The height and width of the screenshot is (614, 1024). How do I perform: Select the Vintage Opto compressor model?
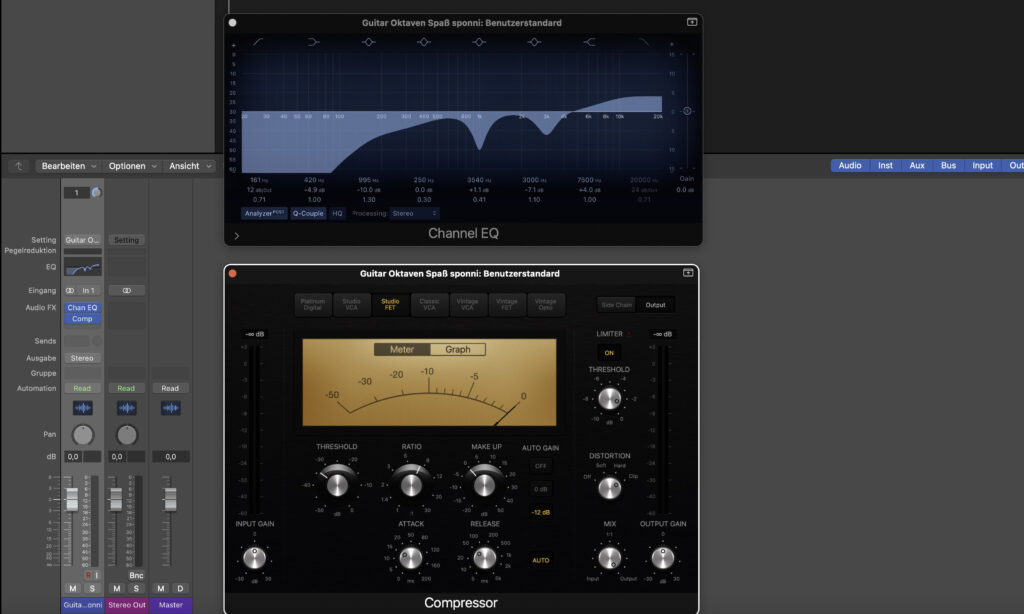coord(545,304)
